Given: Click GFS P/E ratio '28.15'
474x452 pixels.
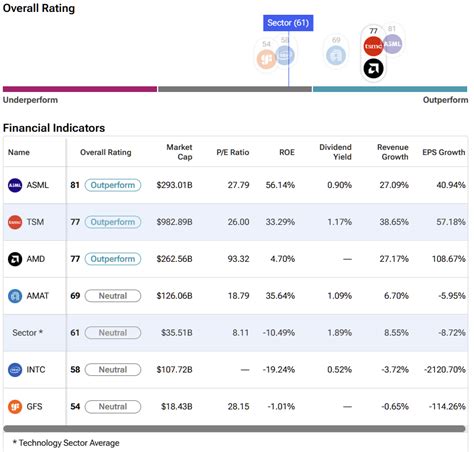Looking at the screenshot, I should pos(238,407).
